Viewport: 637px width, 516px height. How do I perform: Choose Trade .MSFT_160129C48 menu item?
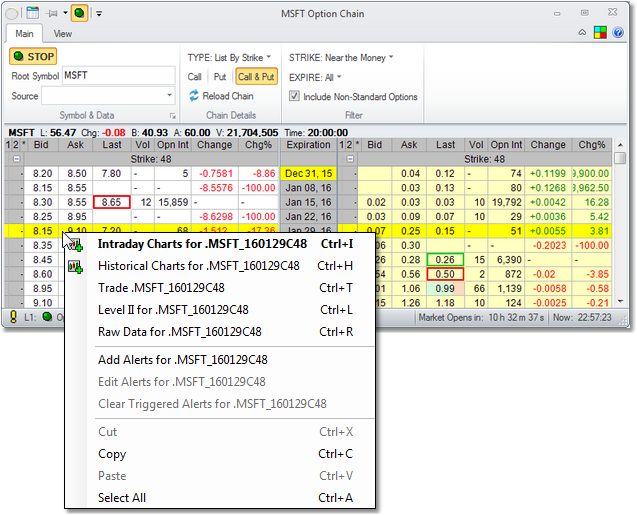point(220,288)
